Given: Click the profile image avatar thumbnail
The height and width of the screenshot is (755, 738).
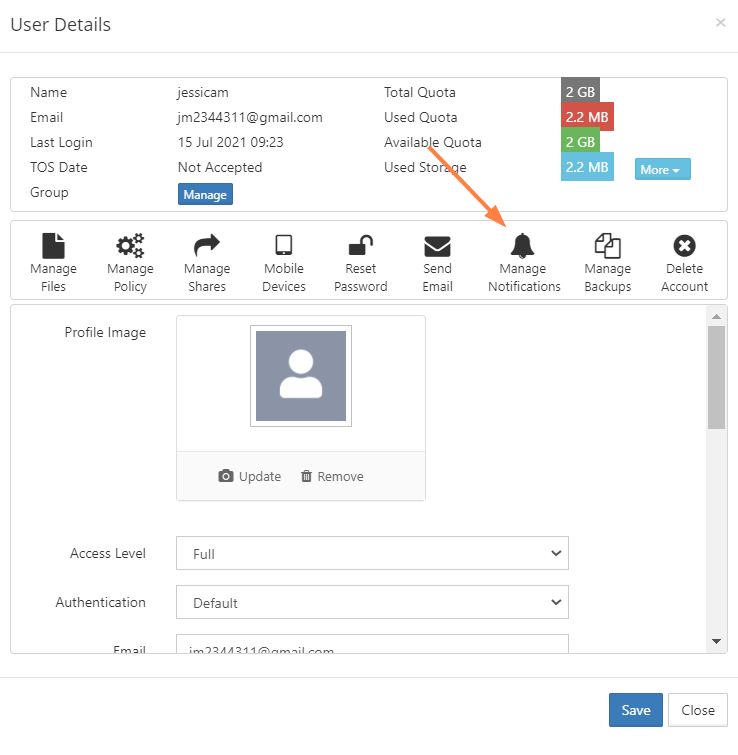Looking at the screenshot, I should click(301, 376).
